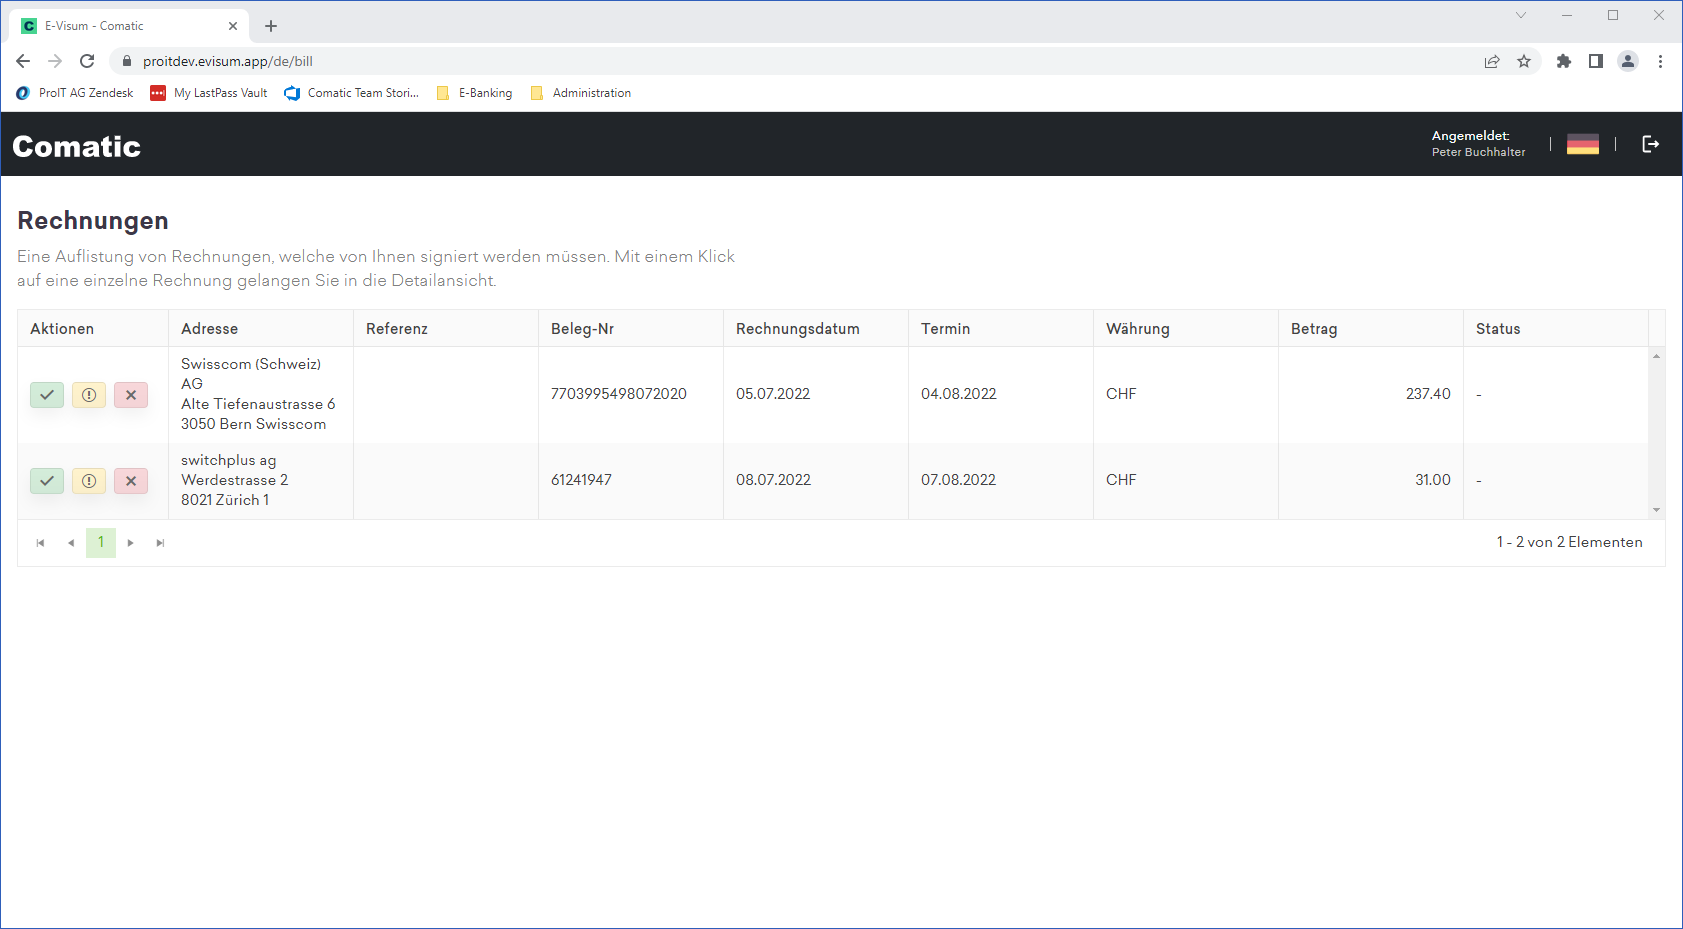Go to first page of invoice list
Screen dimensions: 1683x929
[x=41, y=543]
